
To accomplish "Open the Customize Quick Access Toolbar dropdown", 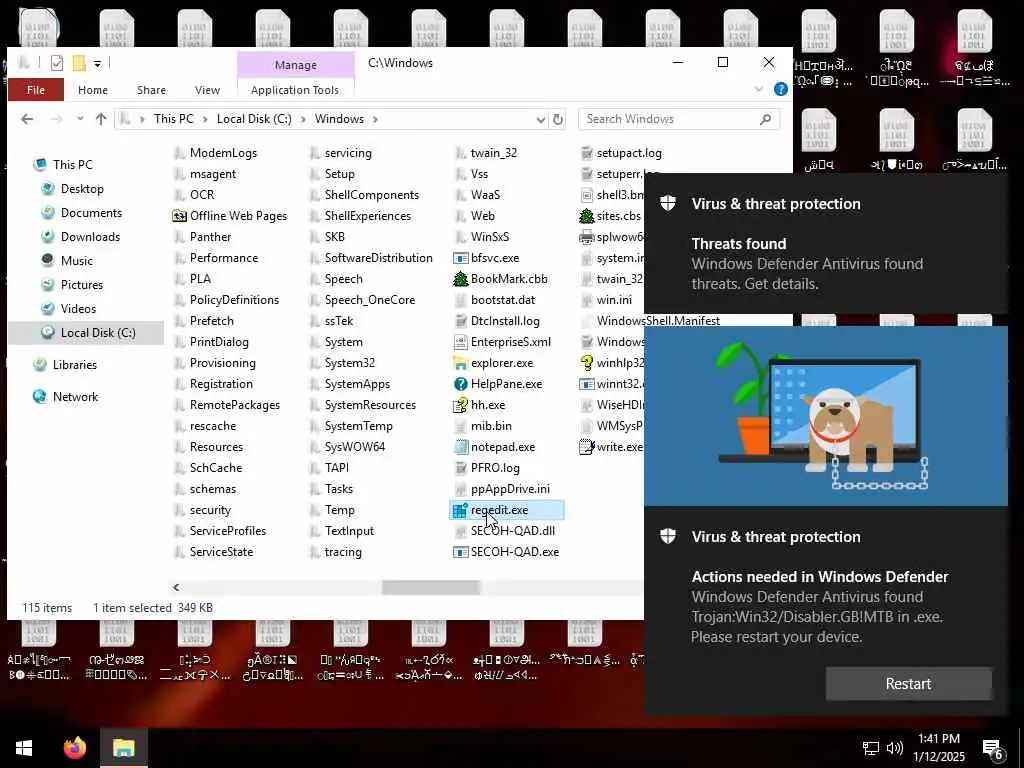I will click(97, 63).
